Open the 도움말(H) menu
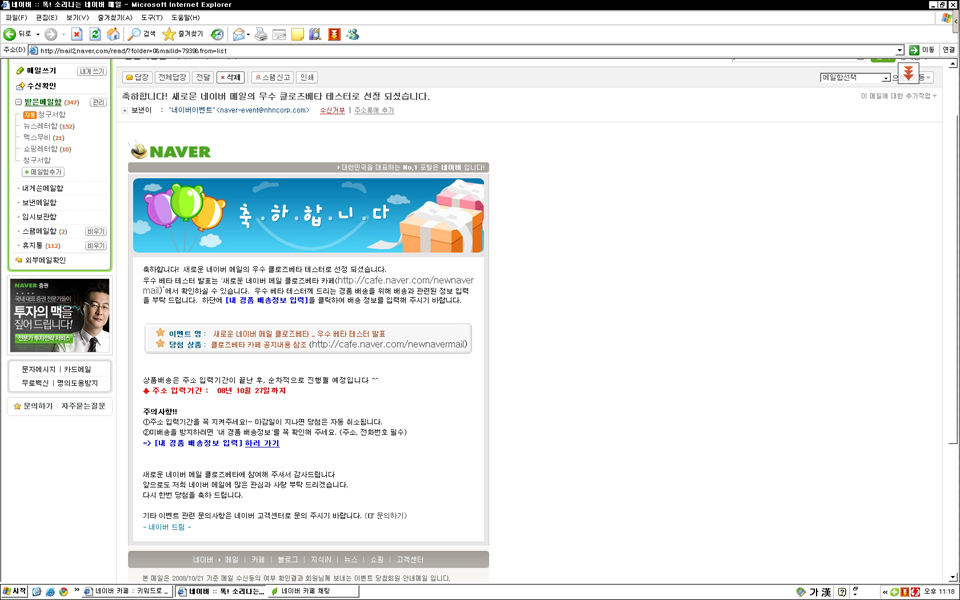This screenshot has height=600, width=960. 186,18
